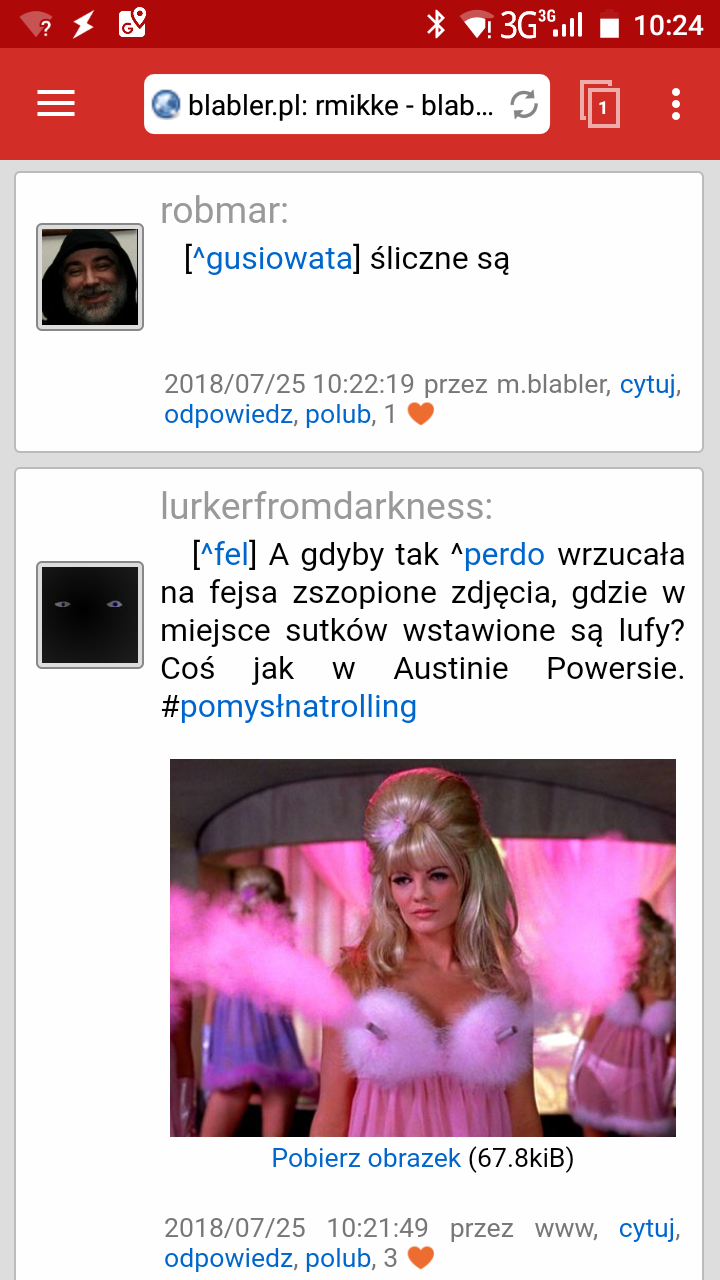Viewport: 720px width, 1280px height.
Task: Tap the blabler.pl address bar
Action: [x=347, y=104]
